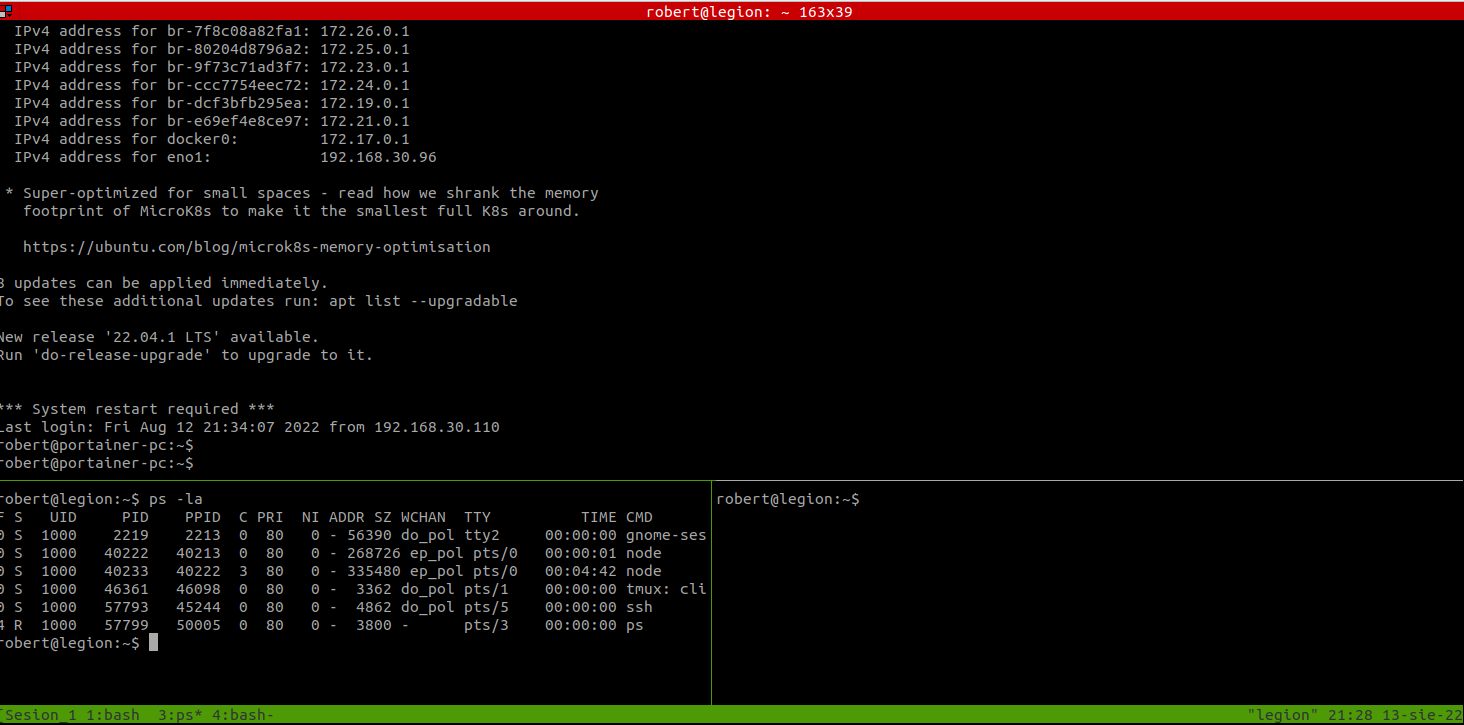This screenshot has width=1464, height=725.
Task: Click the "legion" hostname in status bar
Action: [x=1281, y=715]
